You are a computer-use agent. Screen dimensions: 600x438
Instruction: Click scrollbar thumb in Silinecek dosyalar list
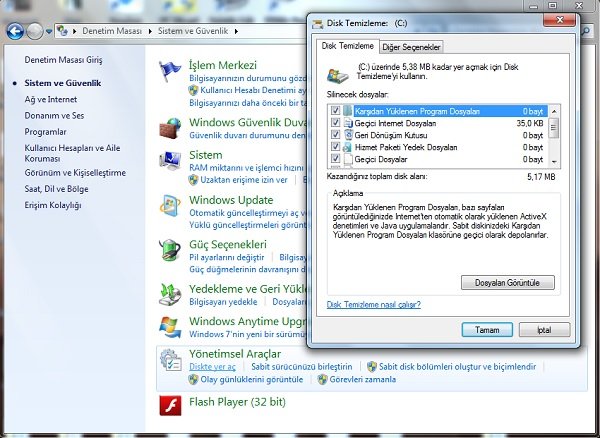point(554,128)
